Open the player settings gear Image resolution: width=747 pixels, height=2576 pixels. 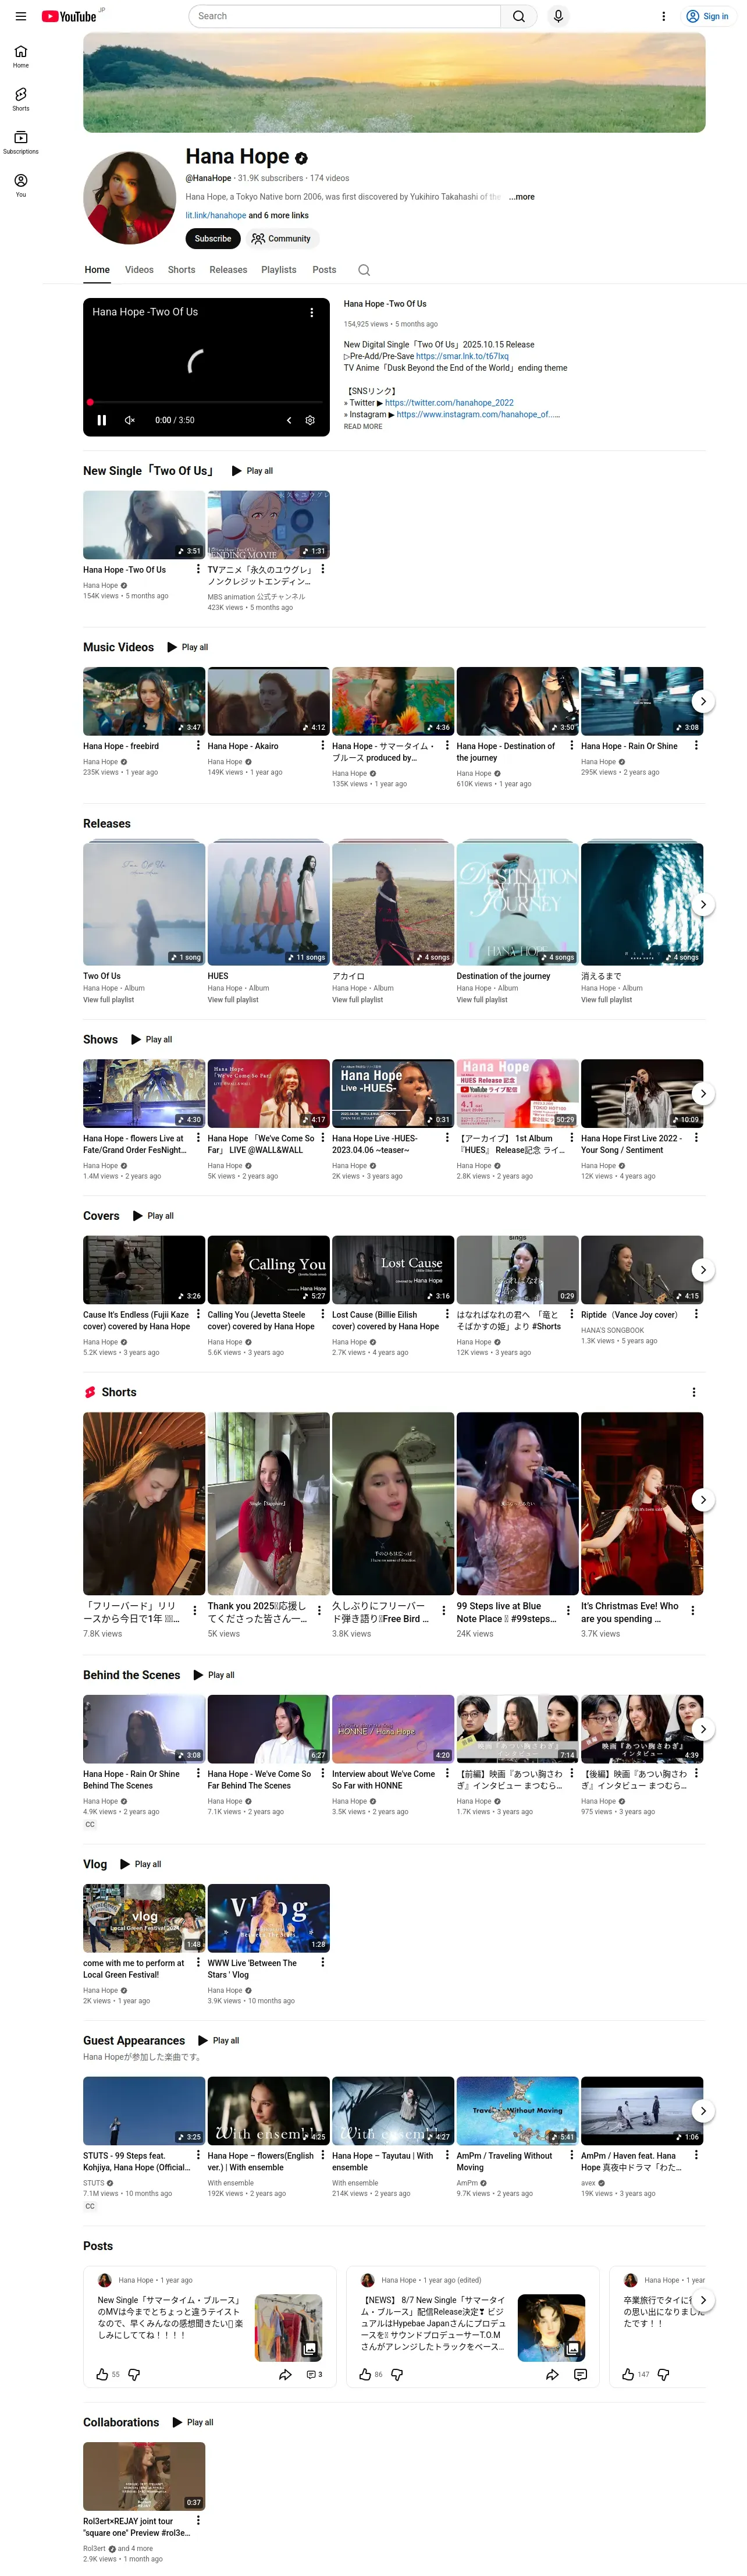tap(310, 420)
